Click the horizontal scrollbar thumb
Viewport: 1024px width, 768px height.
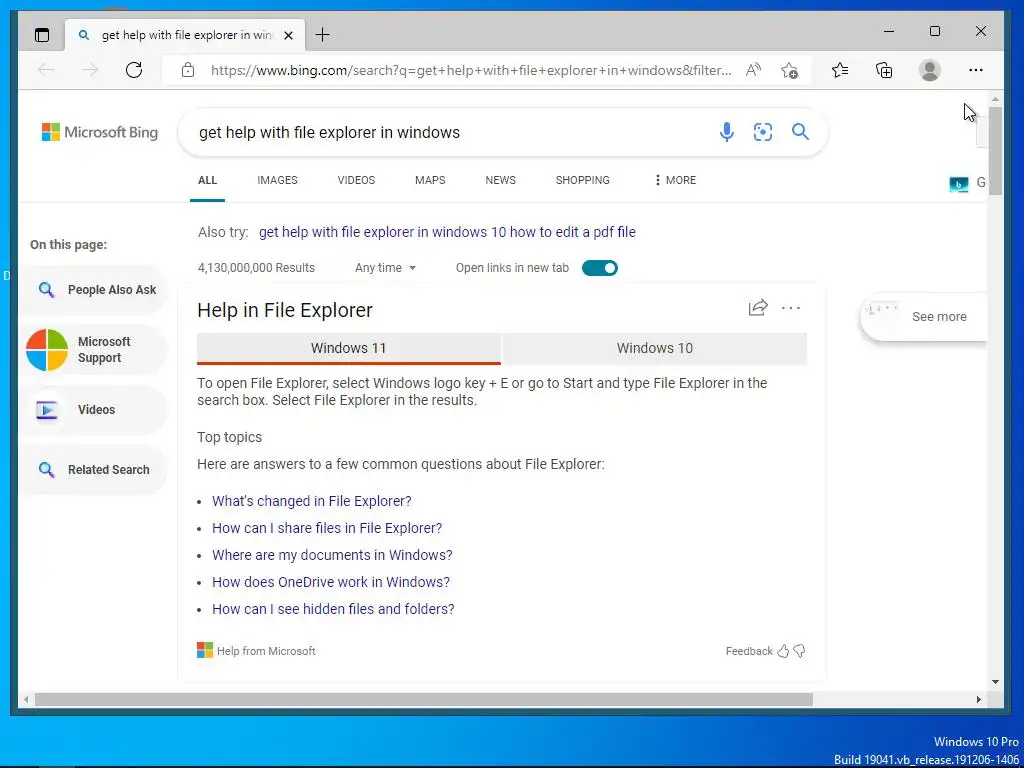[424, 699]
